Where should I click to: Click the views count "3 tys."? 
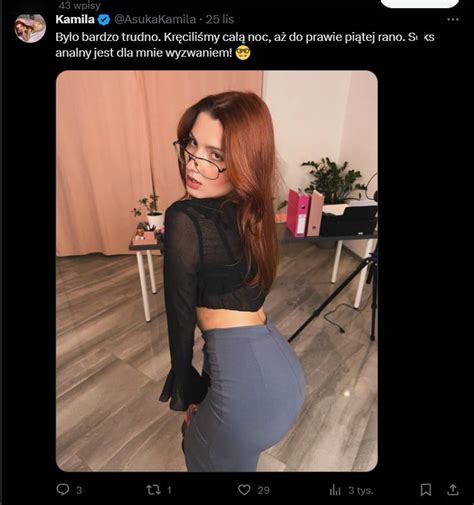click(x=361, y=490)
